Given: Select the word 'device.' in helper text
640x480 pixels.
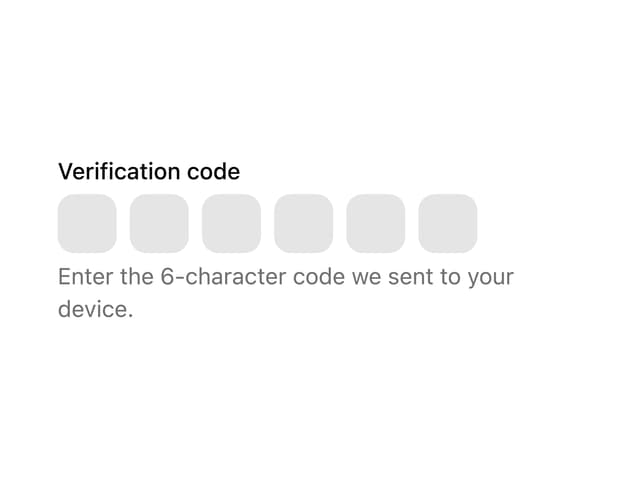Looking at the screenshot, I should pos(96,309).
